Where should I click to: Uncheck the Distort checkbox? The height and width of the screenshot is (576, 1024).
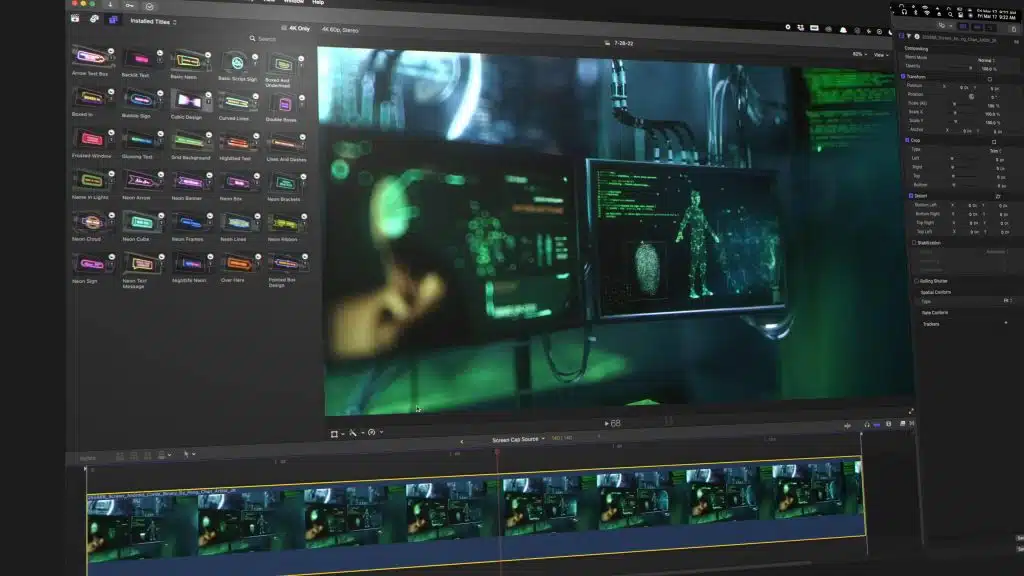[x=911, y=195]
